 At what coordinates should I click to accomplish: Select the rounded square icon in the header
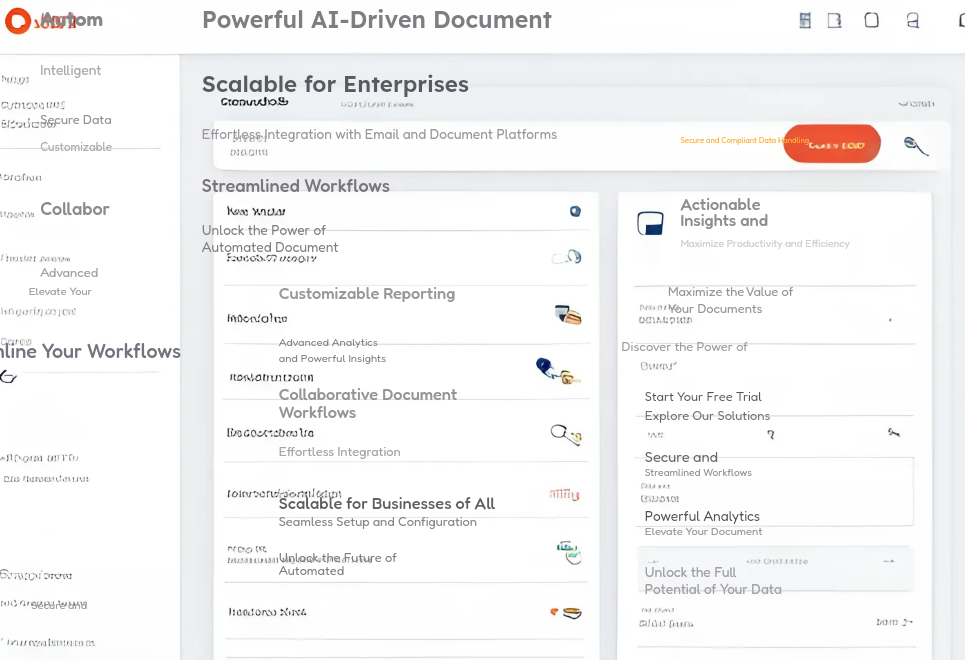[x=871, y=19]
